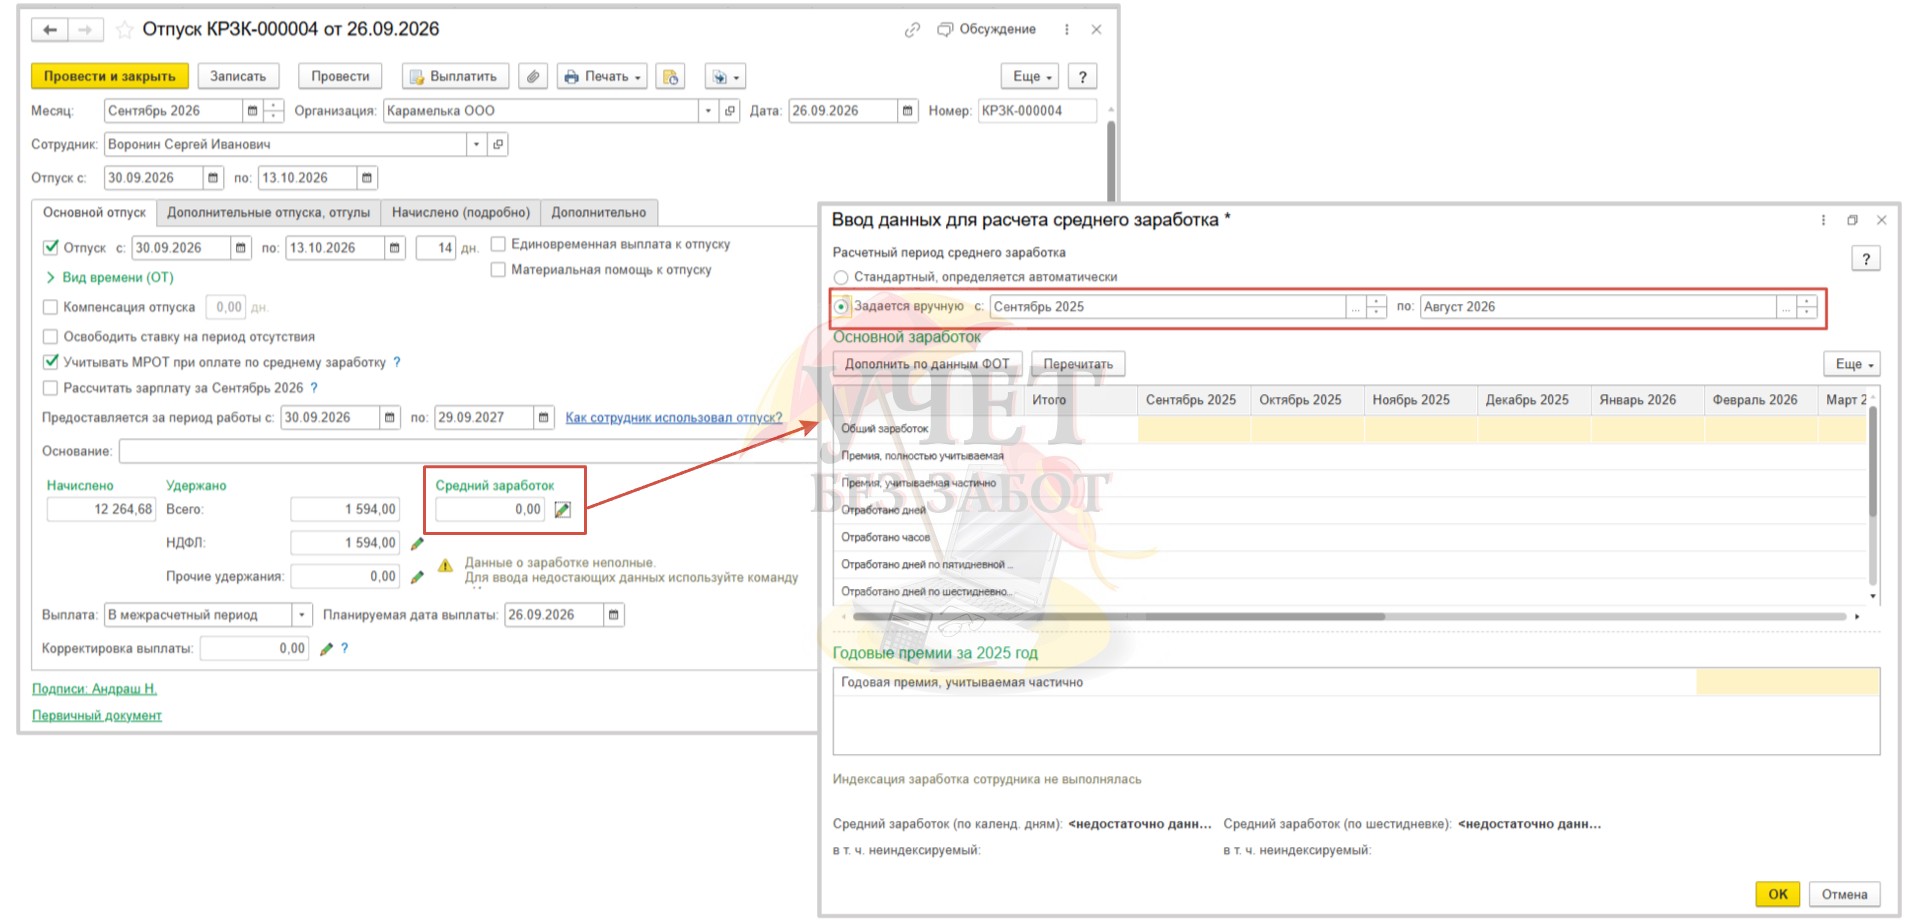Switch to Дополнительно tab
The height and width of the screenshot is (922, 1920).
[598, 213]
